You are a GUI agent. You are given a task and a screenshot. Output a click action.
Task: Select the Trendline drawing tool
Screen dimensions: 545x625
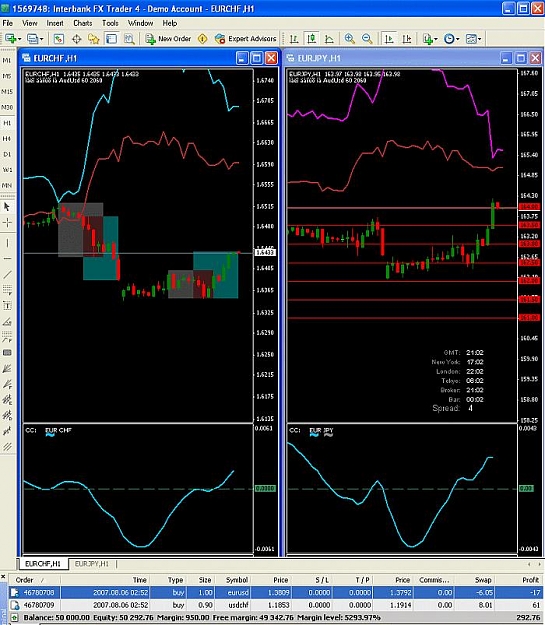click(7, 274)
